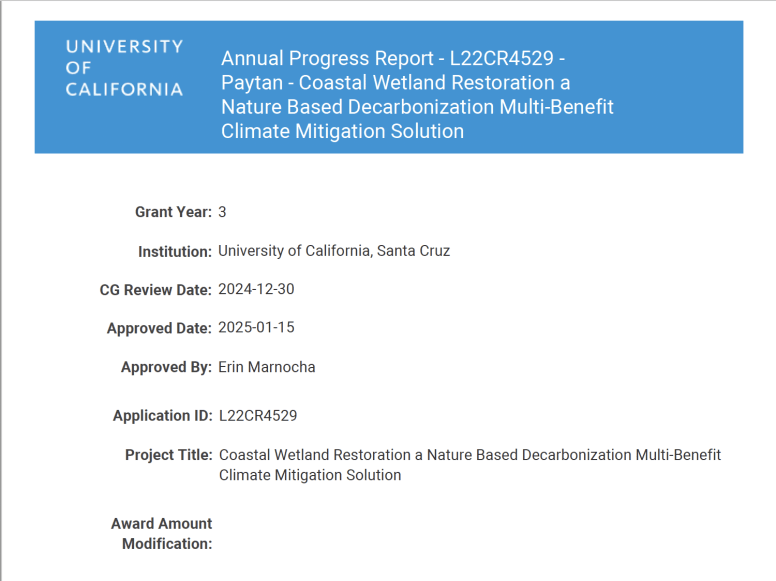
Task: Click the Award Amount Modification label
Action: pos(162,534)
